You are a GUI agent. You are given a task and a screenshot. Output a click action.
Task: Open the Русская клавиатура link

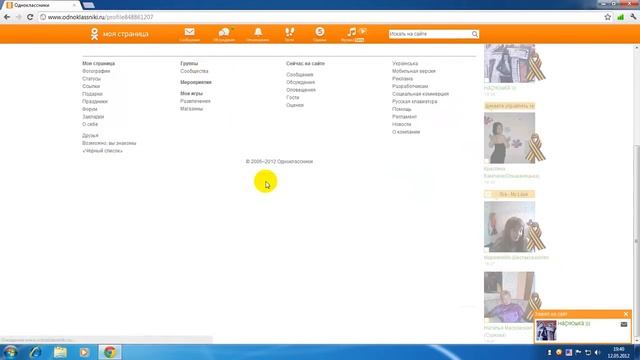click(x=415, y=101)
